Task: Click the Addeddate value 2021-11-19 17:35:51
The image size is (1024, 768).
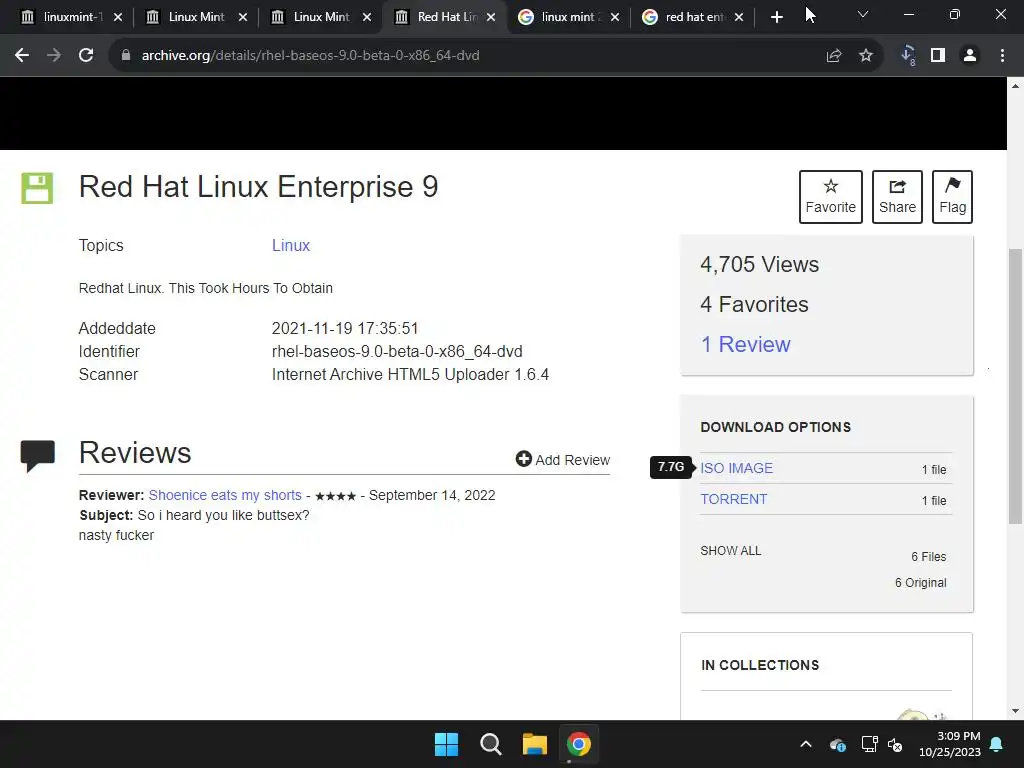Action: tap(345, 328)
